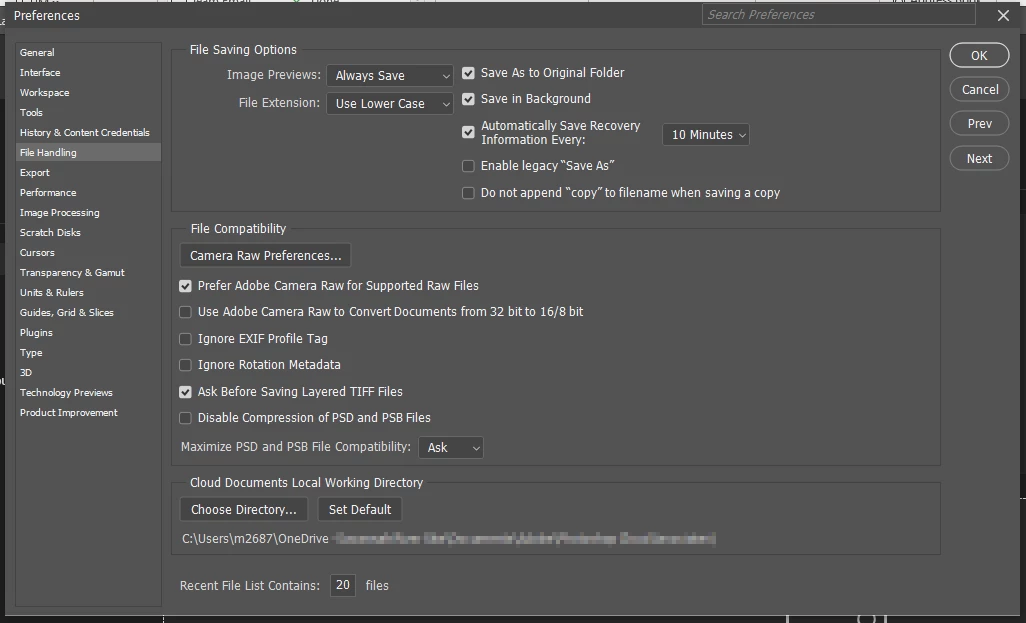
Task: Confirm changes with the OK button
Action: pyautogui.click(x=979, y=56)
